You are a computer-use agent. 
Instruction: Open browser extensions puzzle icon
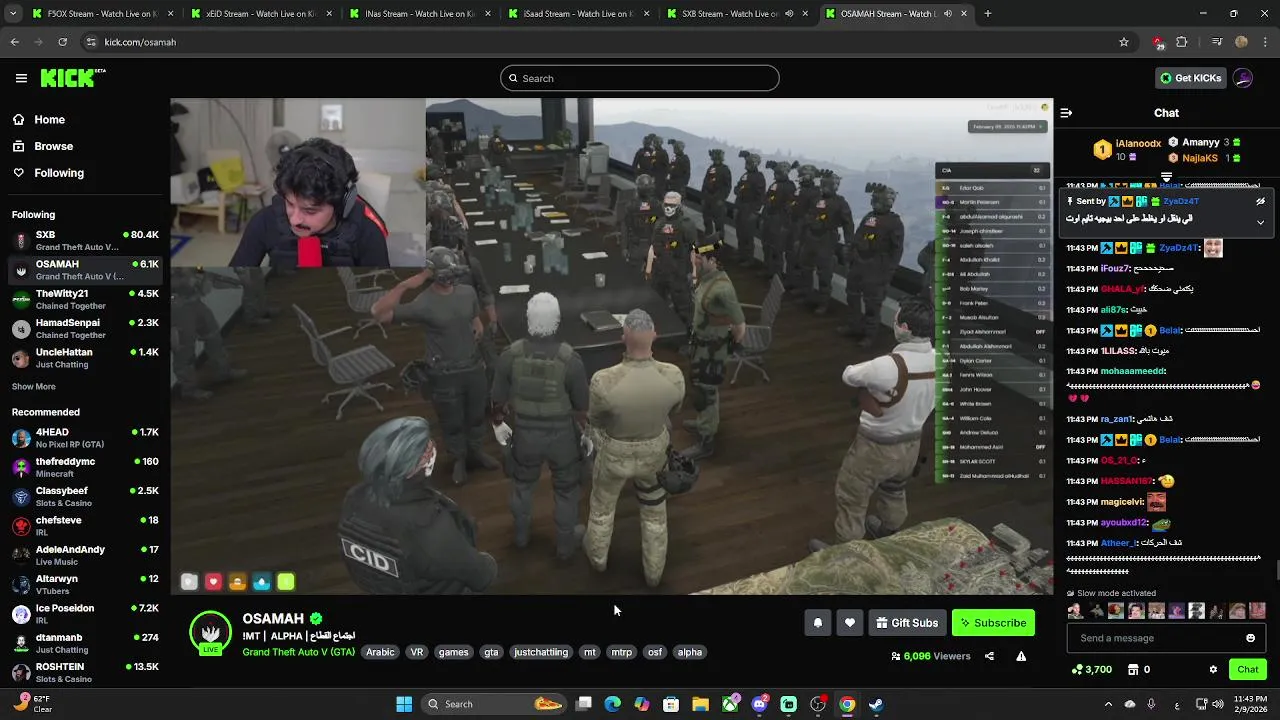coord(1182,42)
